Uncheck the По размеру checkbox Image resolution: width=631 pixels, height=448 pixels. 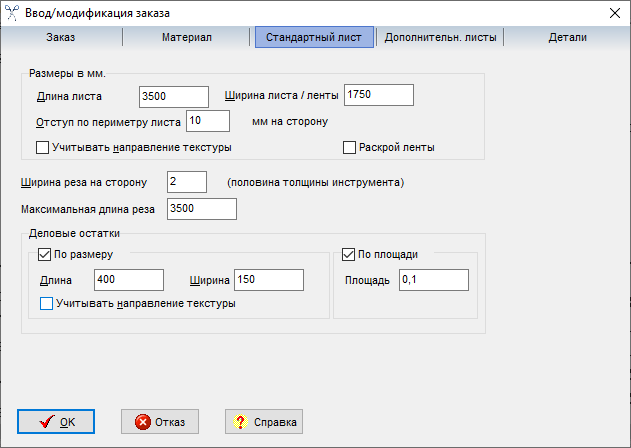[x=44, y=254]
